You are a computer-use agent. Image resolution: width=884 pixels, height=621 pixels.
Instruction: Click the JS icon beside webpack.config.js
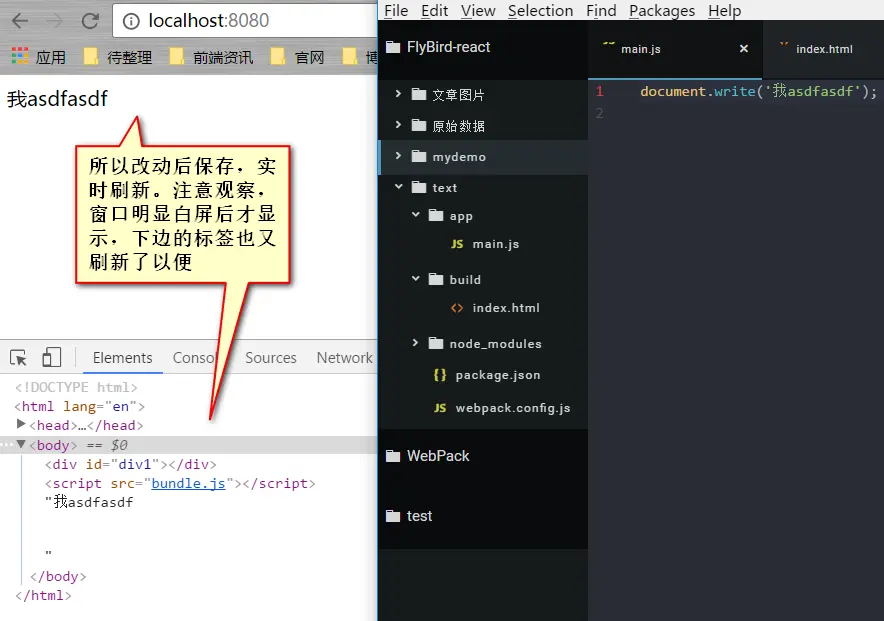pyautogui.click(x=440, y=408)
